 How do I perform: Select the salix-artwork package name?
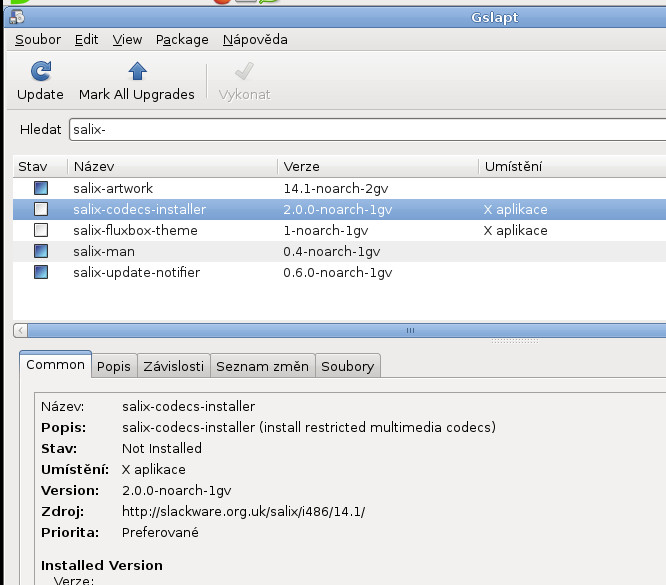pyautogui.click(x=113, y=188)
